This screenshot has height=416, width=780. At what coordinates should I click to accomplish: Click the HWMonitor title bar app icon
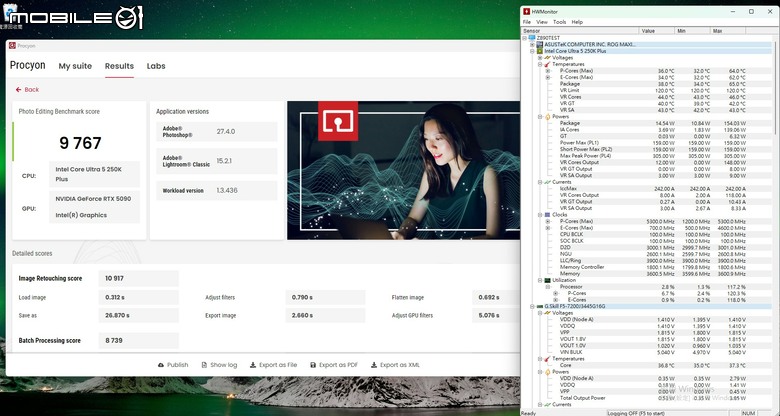click(526, 11)
